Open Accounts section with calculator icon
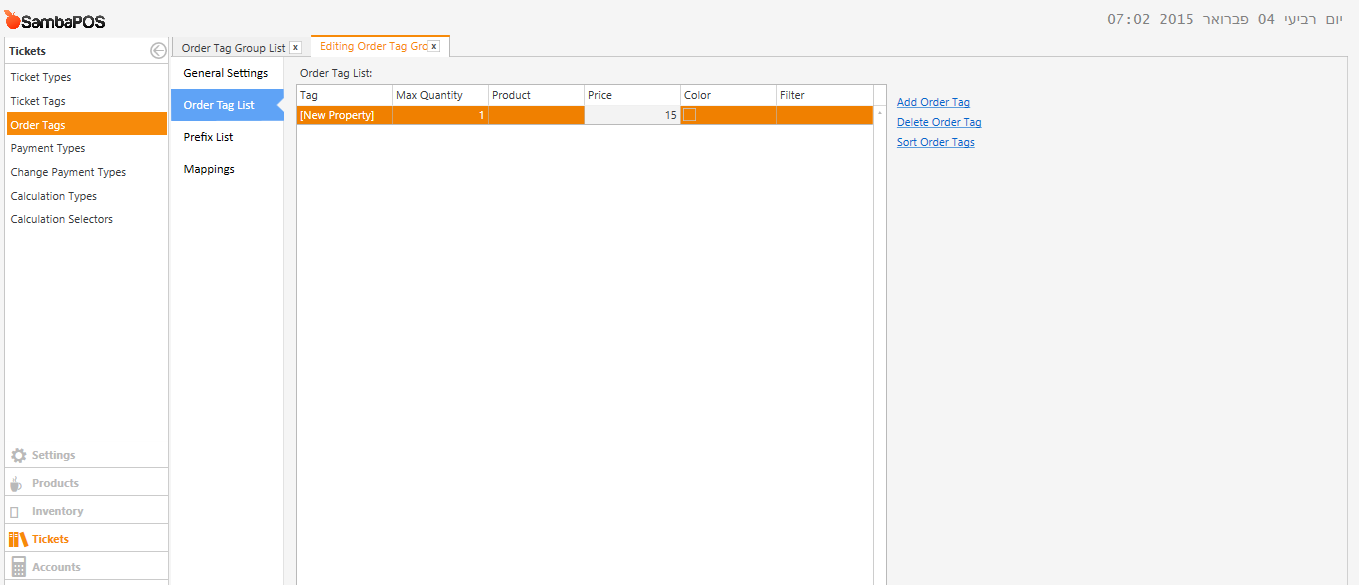Screen dimensions: 1359x585 pyautogui.click(x=19, y=567)
